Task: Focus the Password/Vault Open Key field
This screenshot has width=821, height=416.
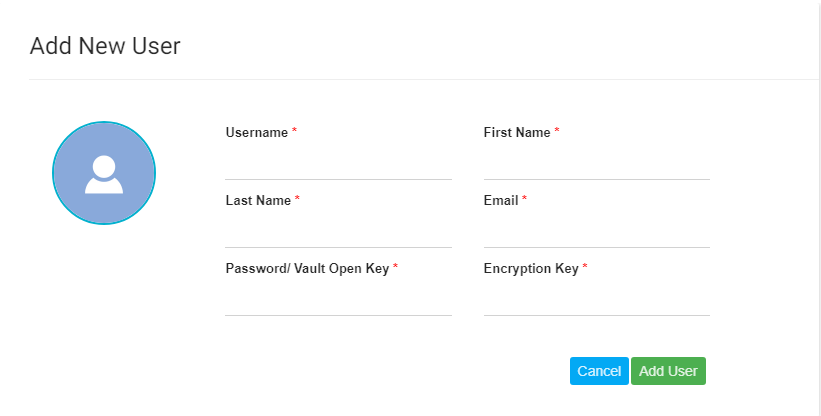Action: pyautogui.click(x=338, y=300)
